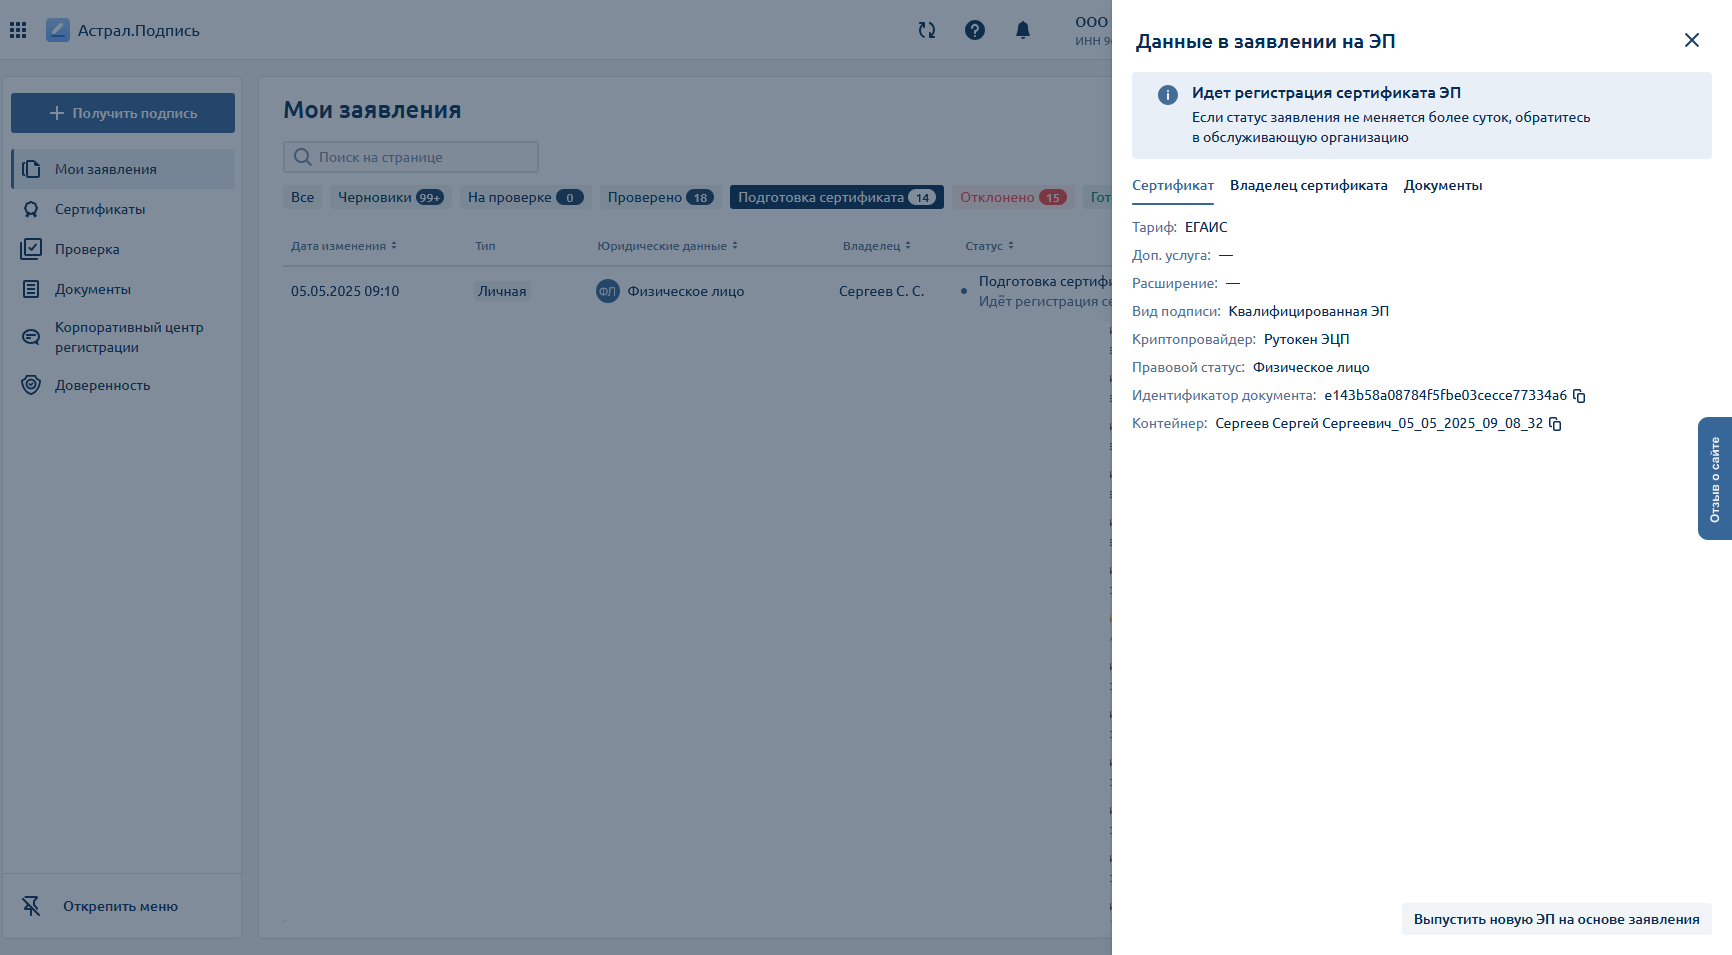Sort by Статус column

(989, 246)
